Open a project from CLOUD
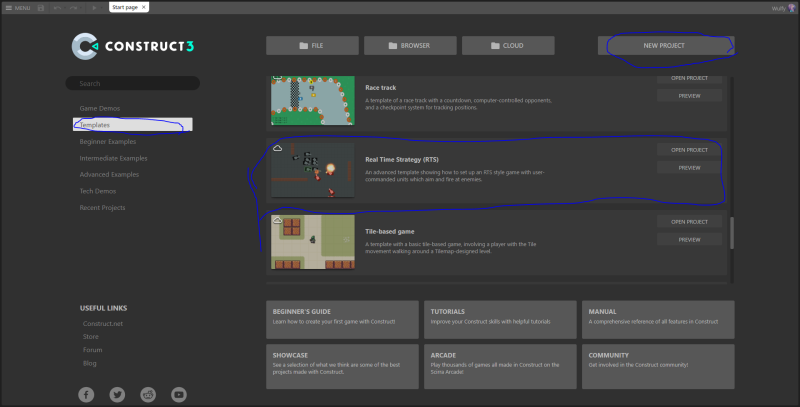800x407 pixels. click(508, 45)
